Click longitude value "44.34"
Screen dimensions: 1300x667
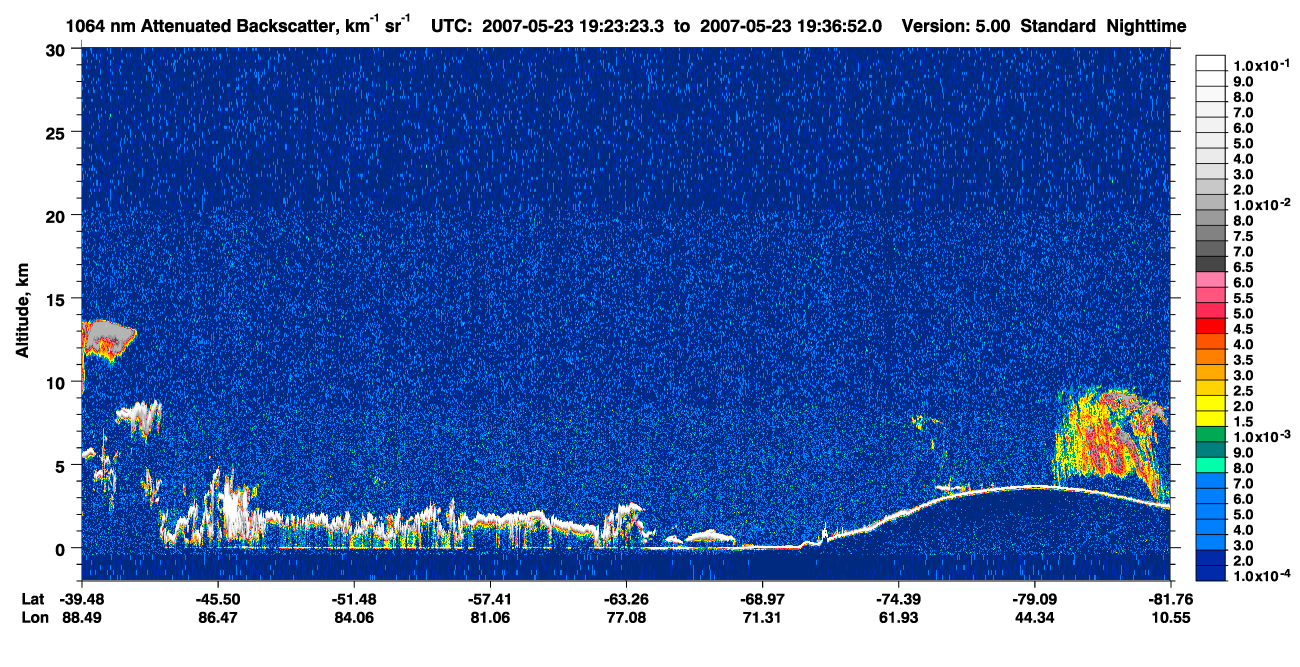[1035, 617]
